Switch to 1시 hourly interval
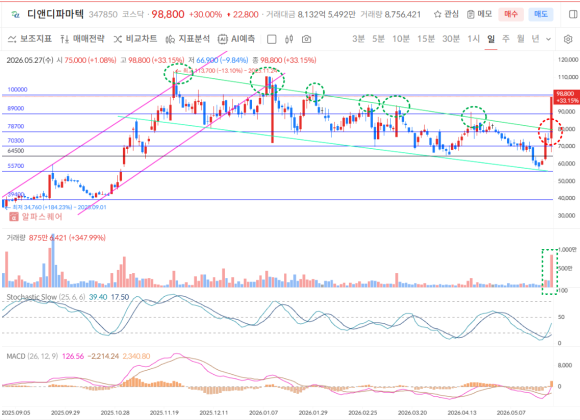Viewport: 580px width, 420px height. pos(473,39)
